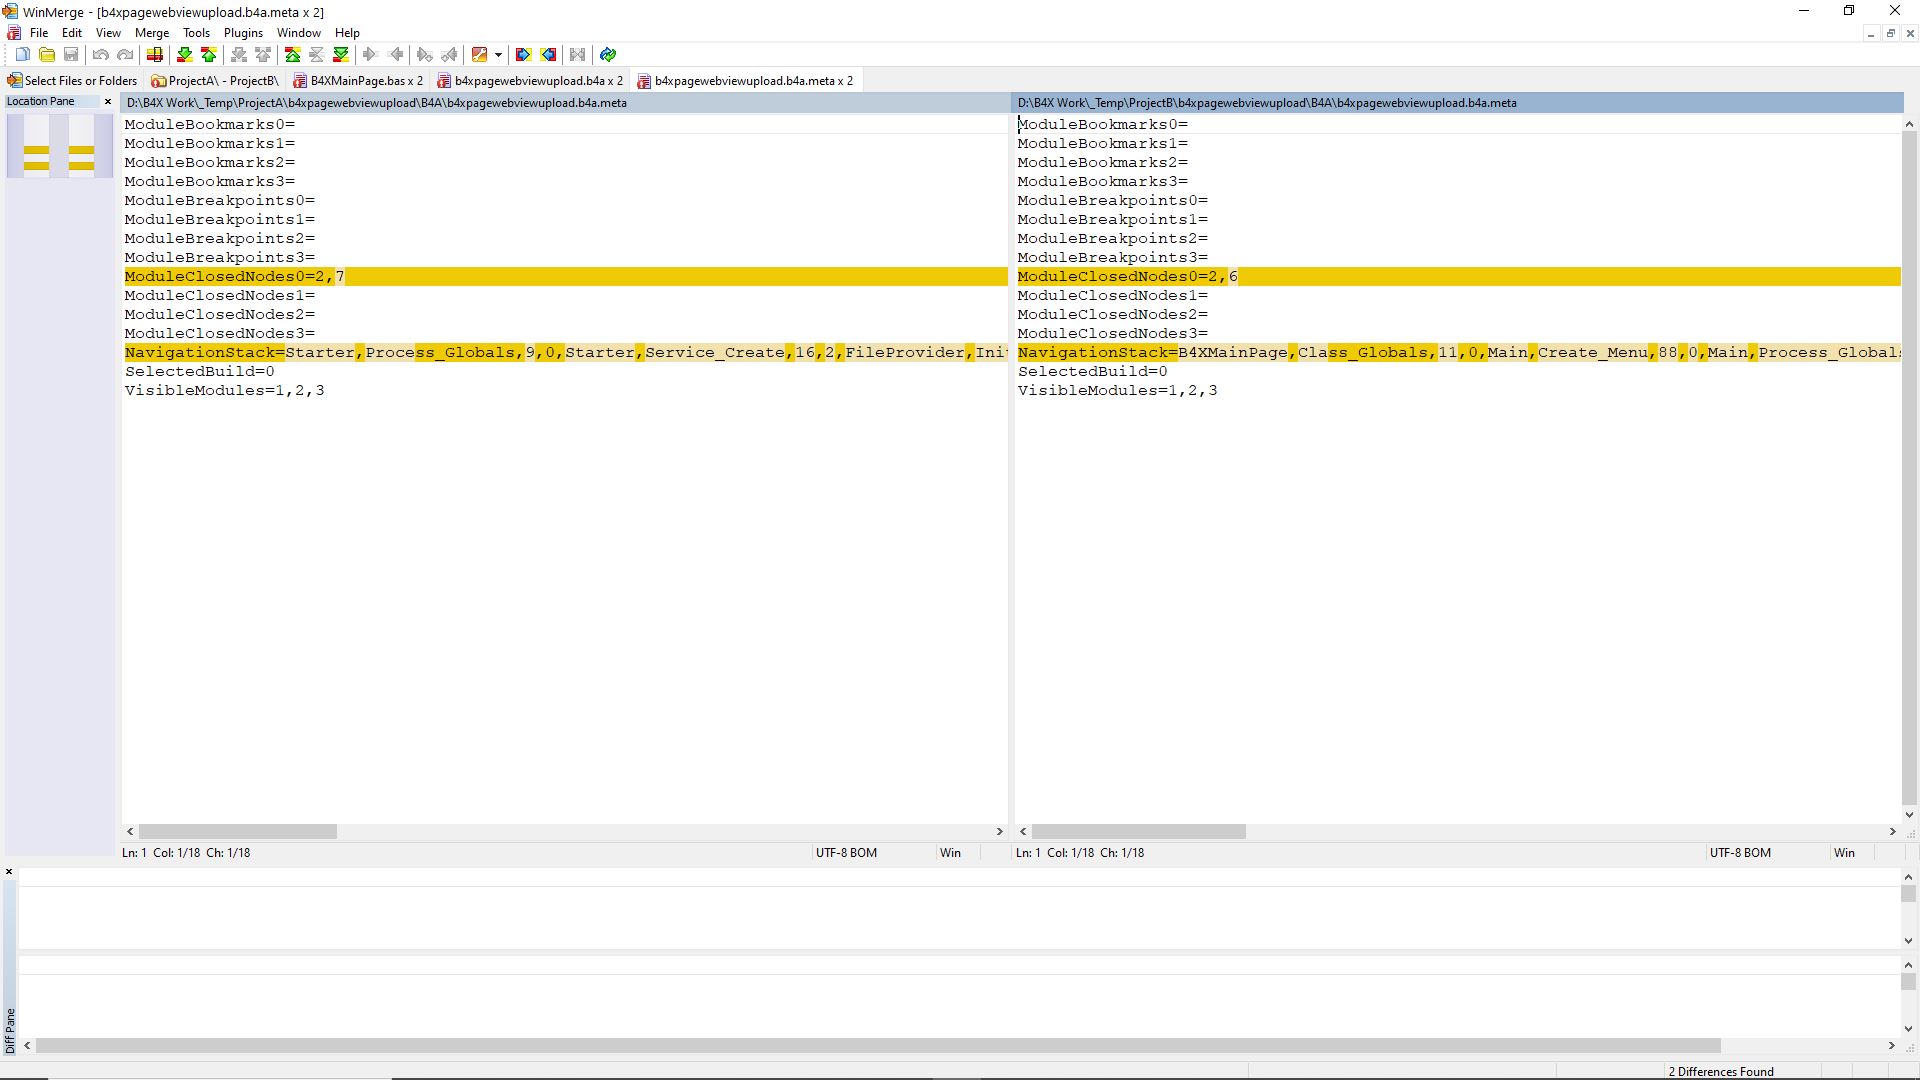Click the ModuleClosedNodes0=2,7 line in left pane
Image resolution: width=1920 pixels, height=1080 pixels.
click(234, 277)
